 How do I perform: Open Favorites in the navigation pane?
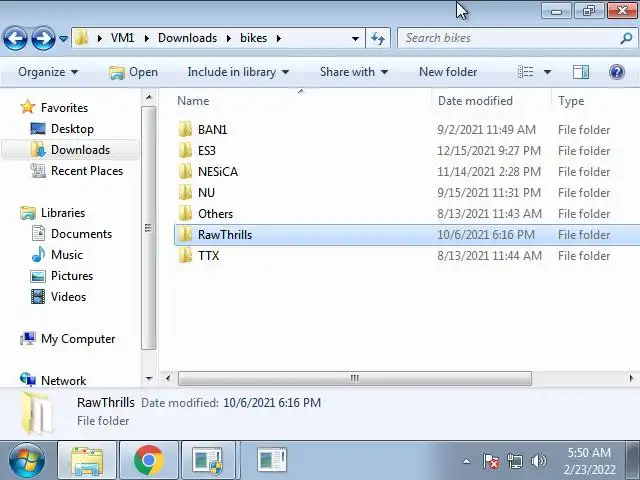point(64,108)
